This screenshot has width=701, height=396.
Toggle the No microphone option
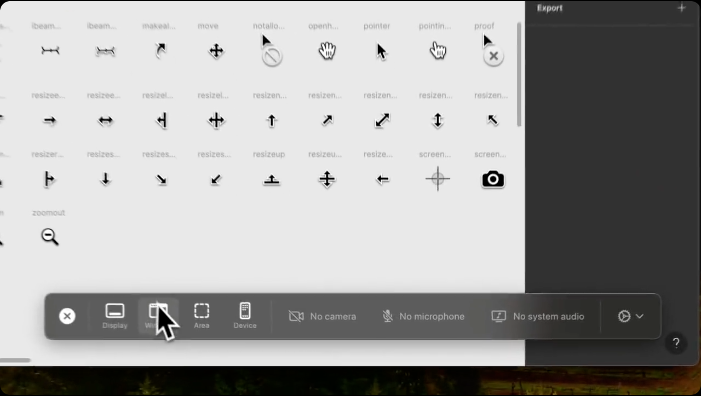point(423,316)
